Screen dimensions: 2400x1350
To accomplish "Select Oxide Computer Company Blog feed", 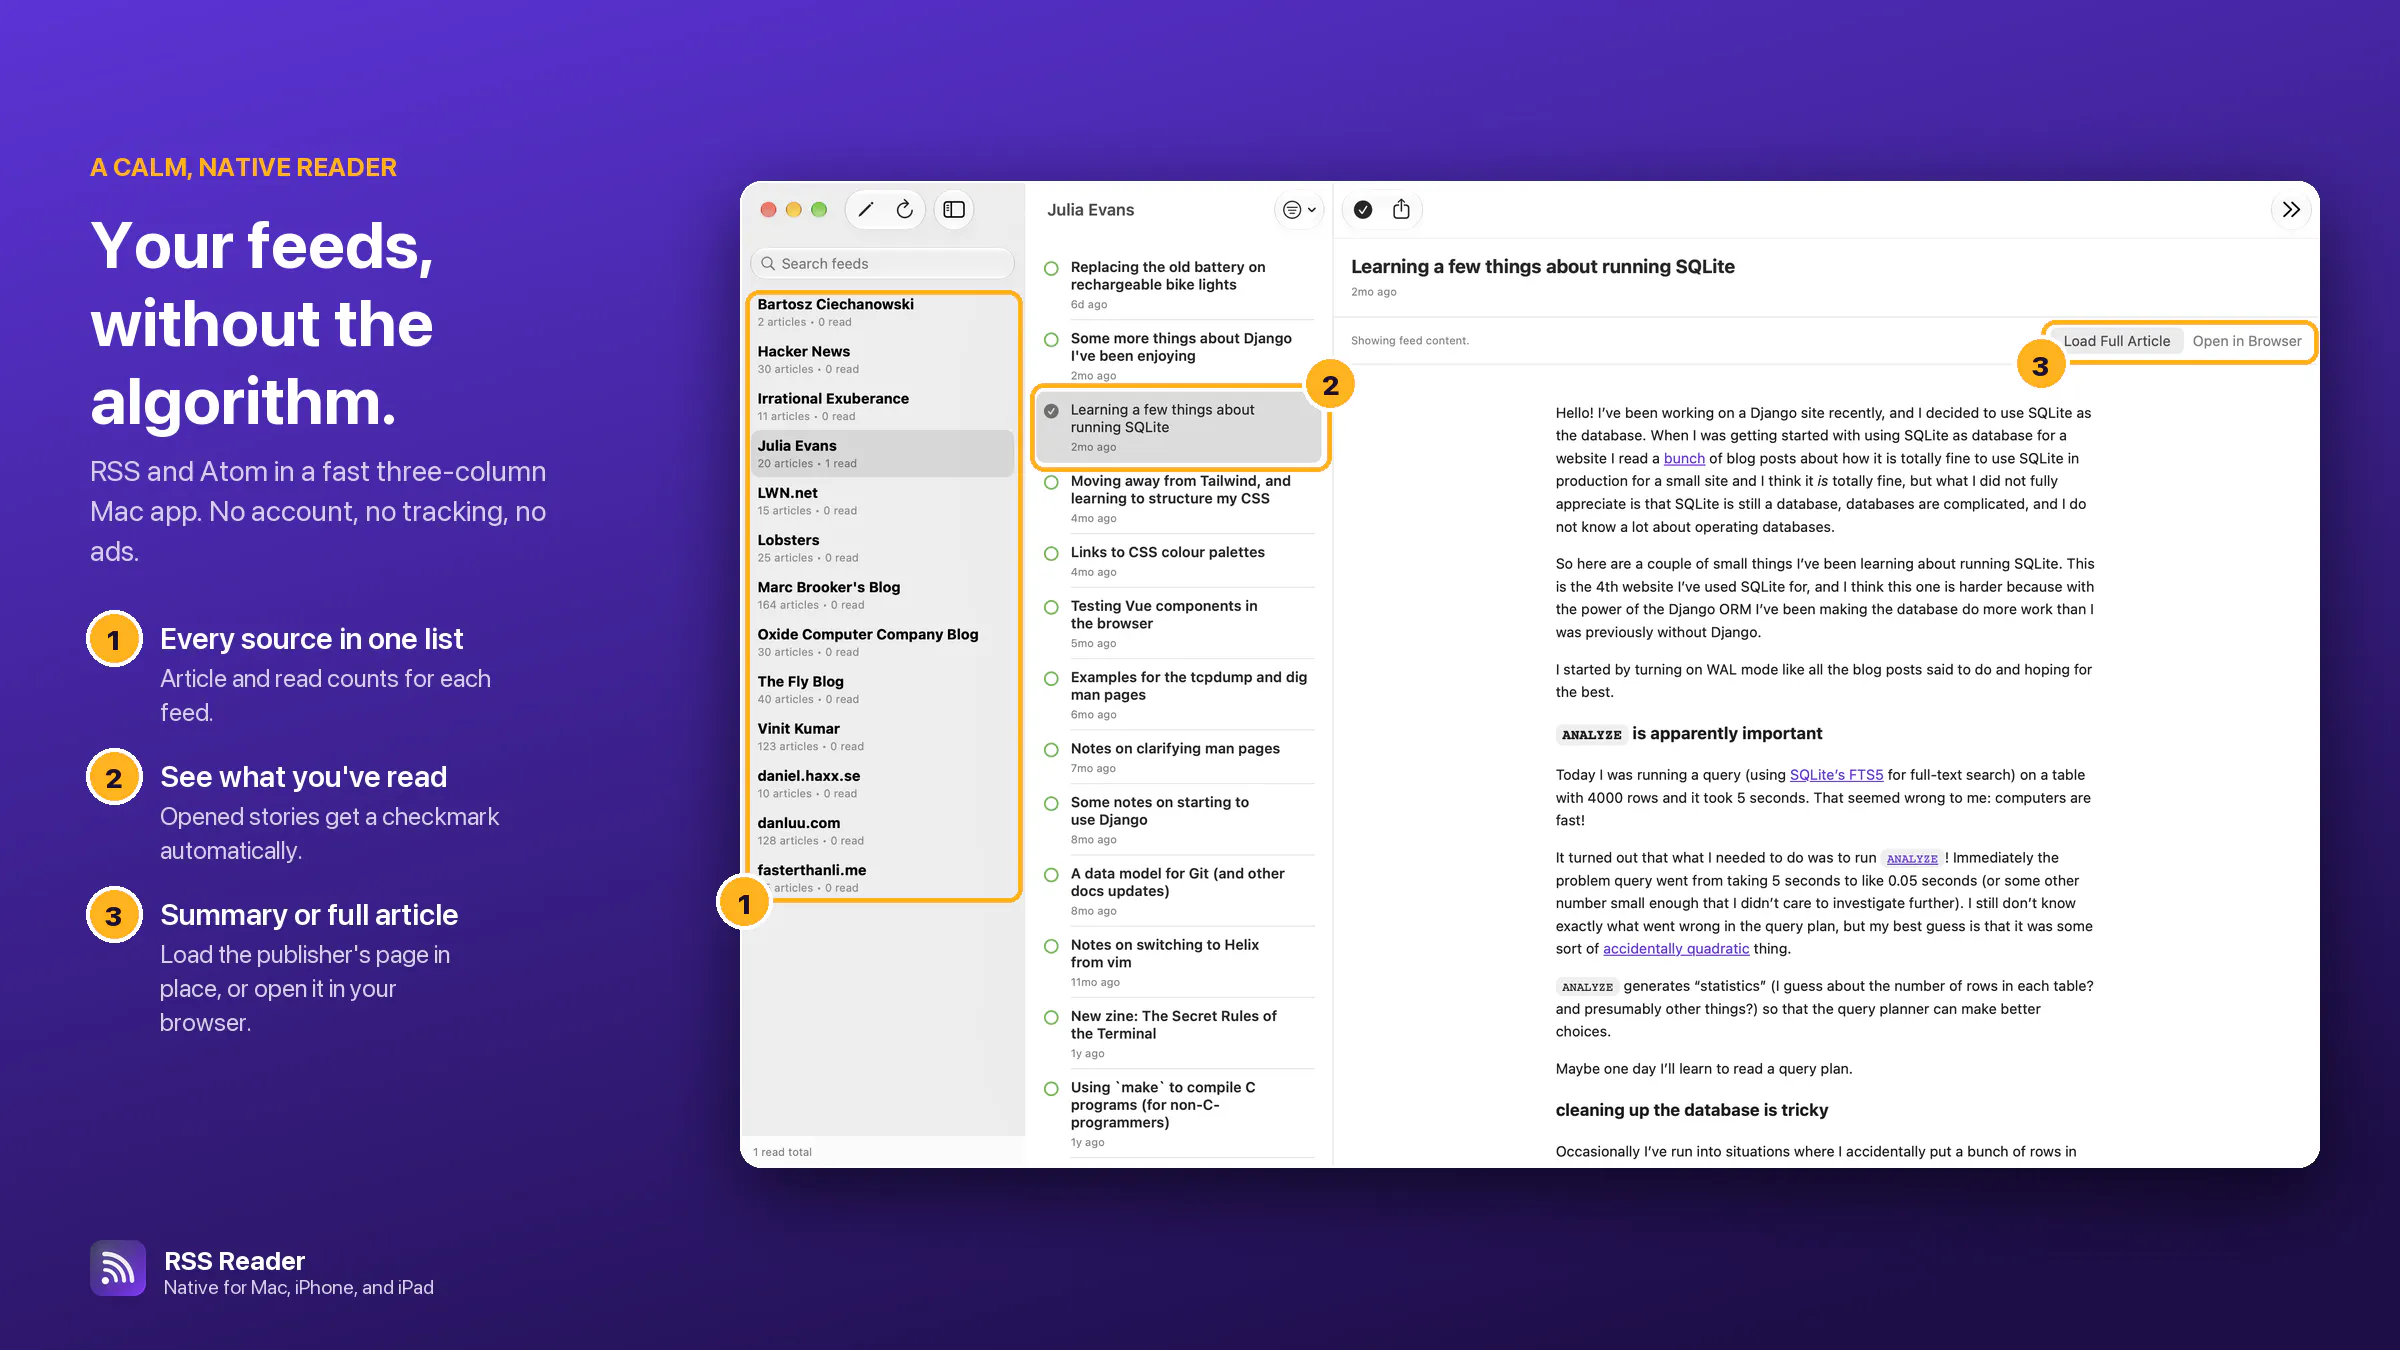I will coord(882,642).
